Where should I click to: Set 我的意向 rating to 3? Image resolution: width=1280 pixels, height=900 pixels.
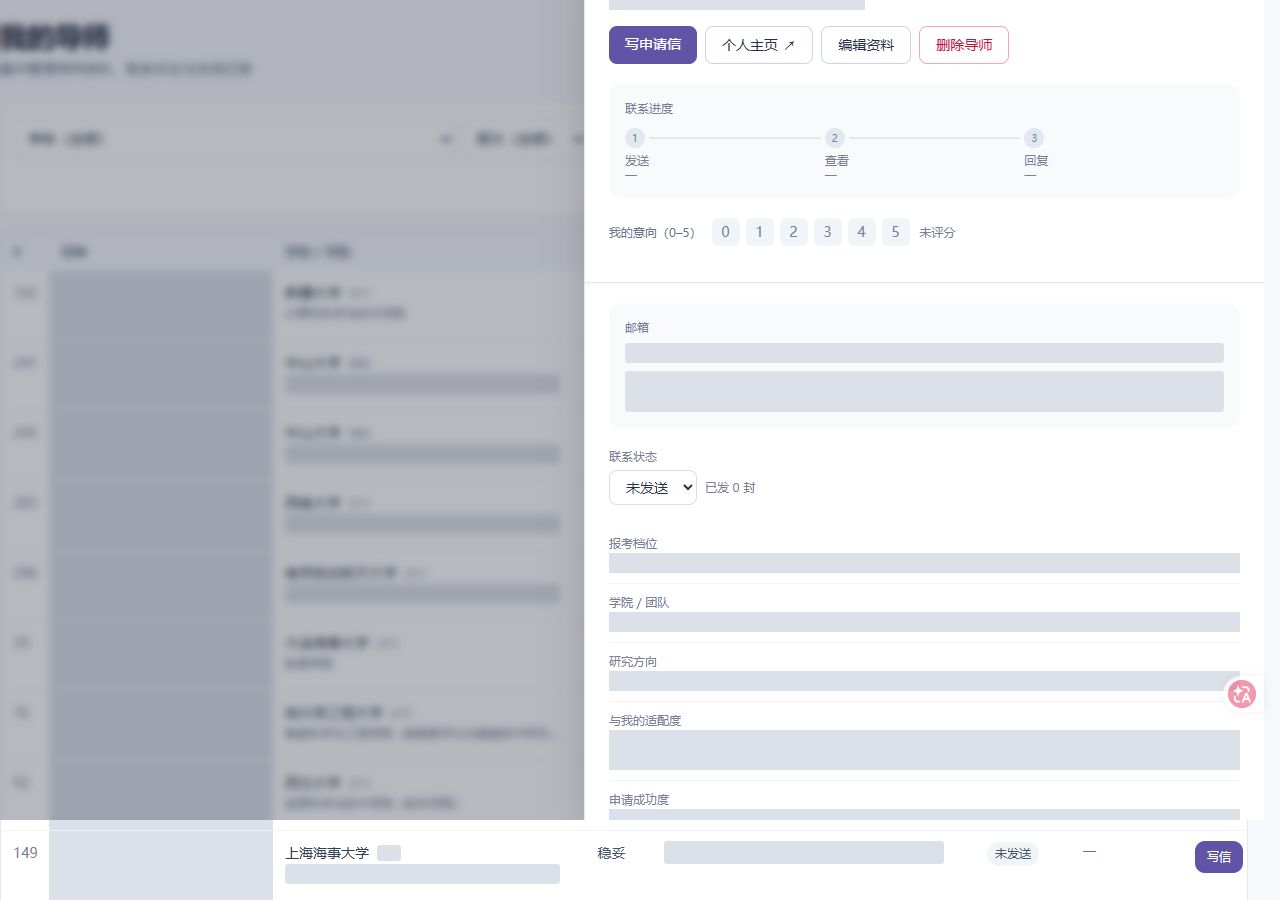[x=828, y=232]
